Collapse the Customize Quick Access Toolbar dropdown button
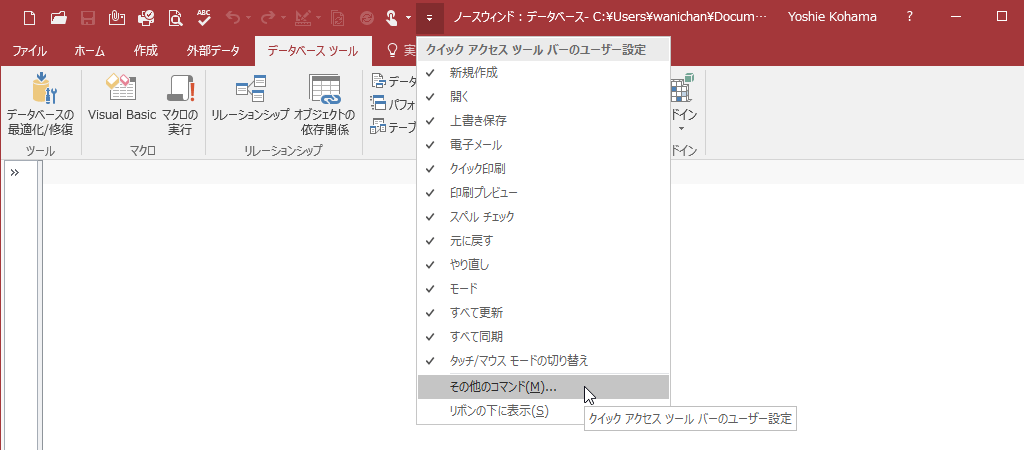Image resolution: width=1024 pixels, height=450 pixels. tap(429, 18)
